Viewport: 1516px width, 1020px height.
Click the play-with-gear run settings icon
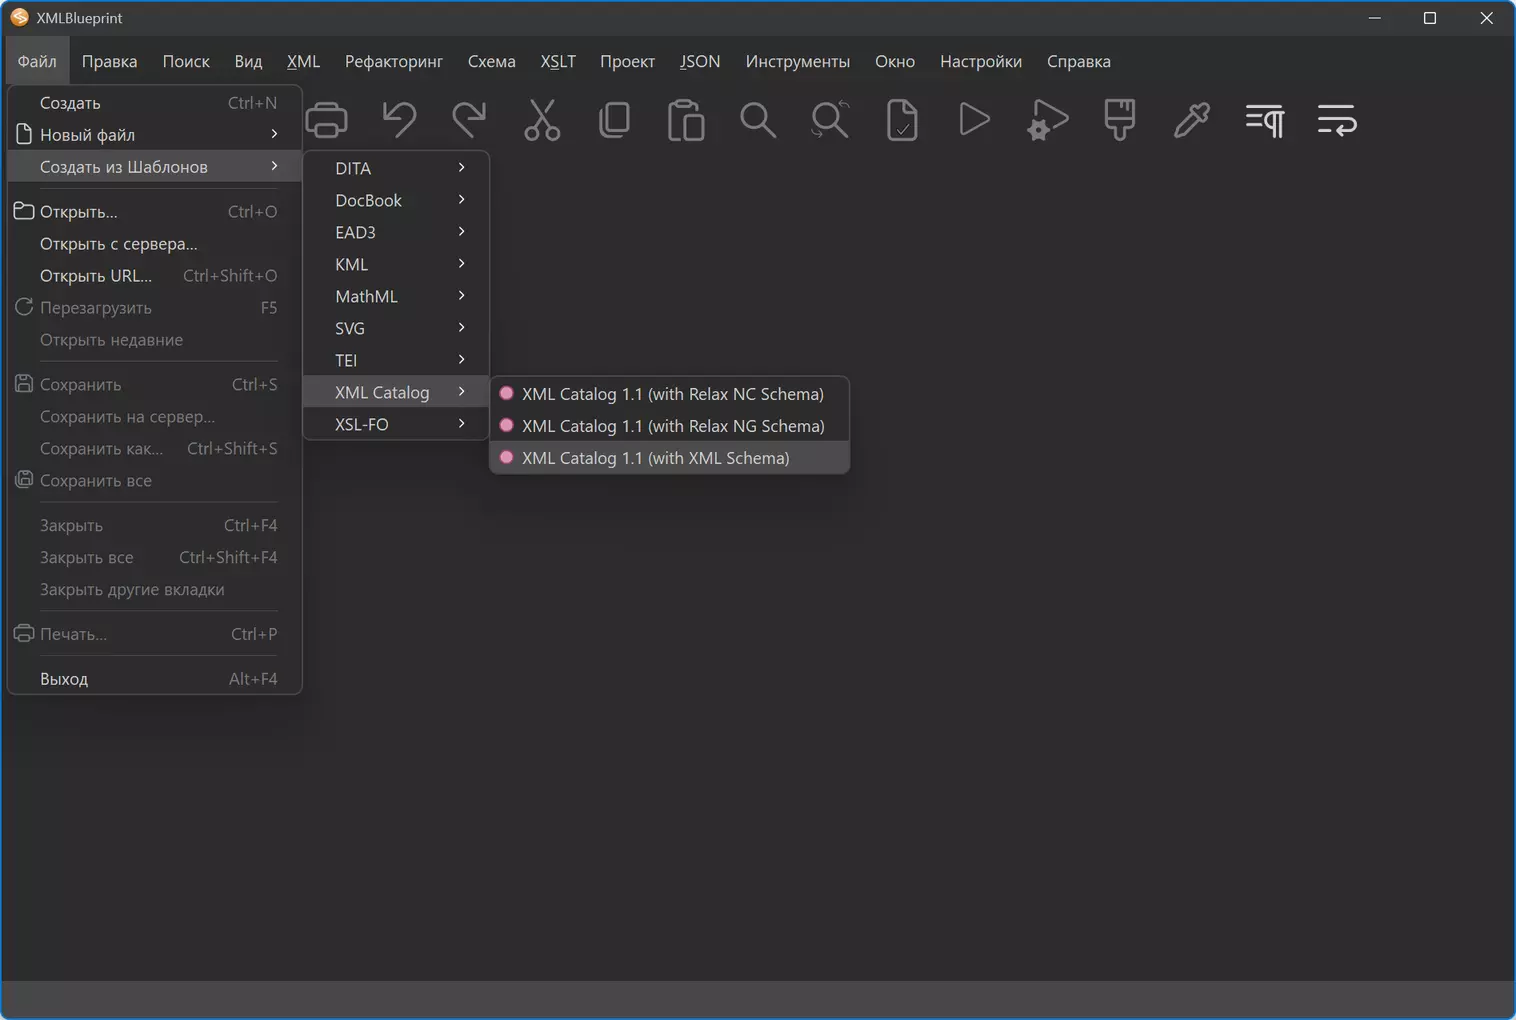pyautogui.click(x=1047, y=120)
